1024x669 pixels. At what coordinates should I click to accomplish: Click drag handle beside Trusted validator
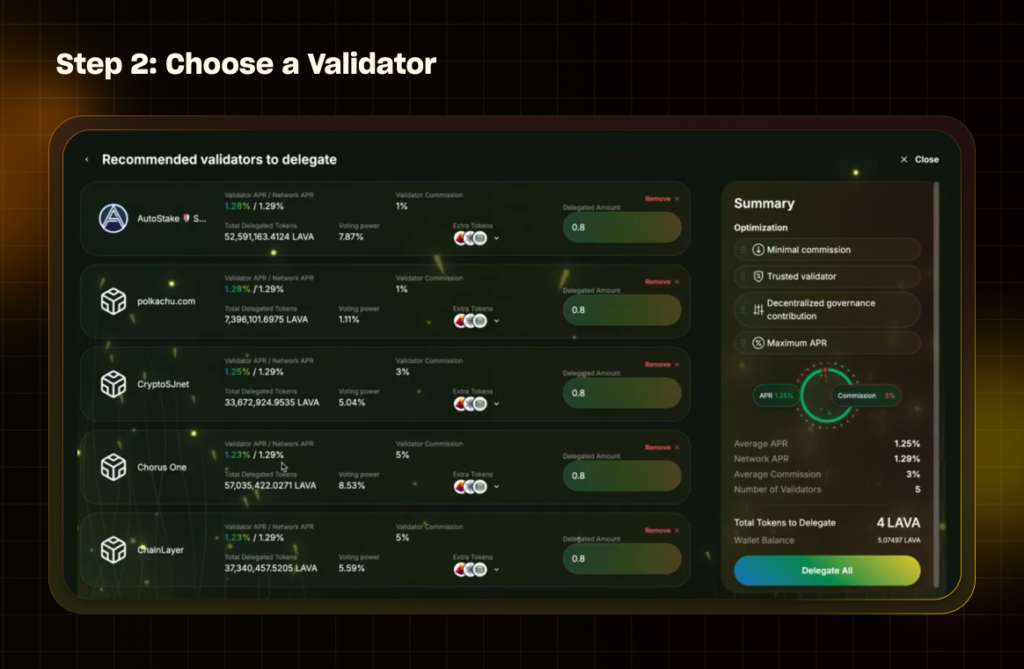click(743, 276)
